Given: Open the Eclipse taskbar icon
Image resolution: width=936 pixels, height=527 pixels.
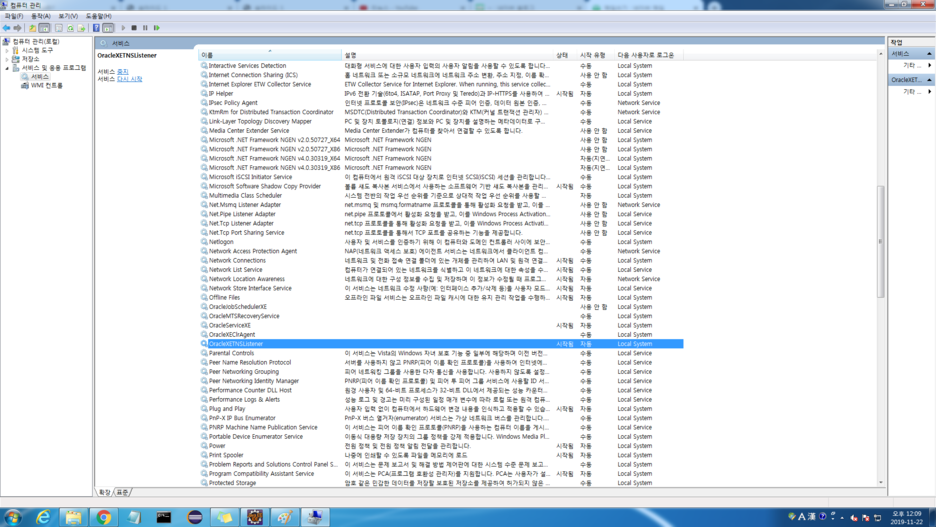Looking at the screenshot, I should click(195, 517).
